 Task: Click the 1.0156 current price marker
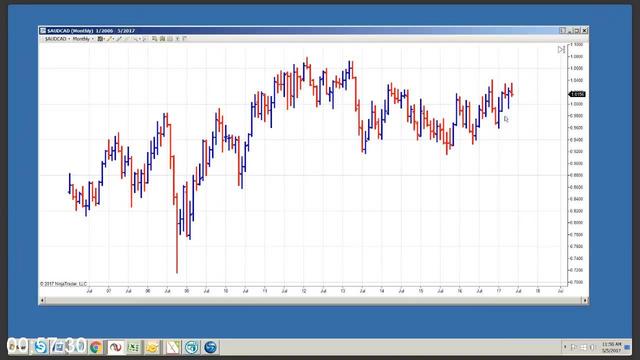coord(577,94)
